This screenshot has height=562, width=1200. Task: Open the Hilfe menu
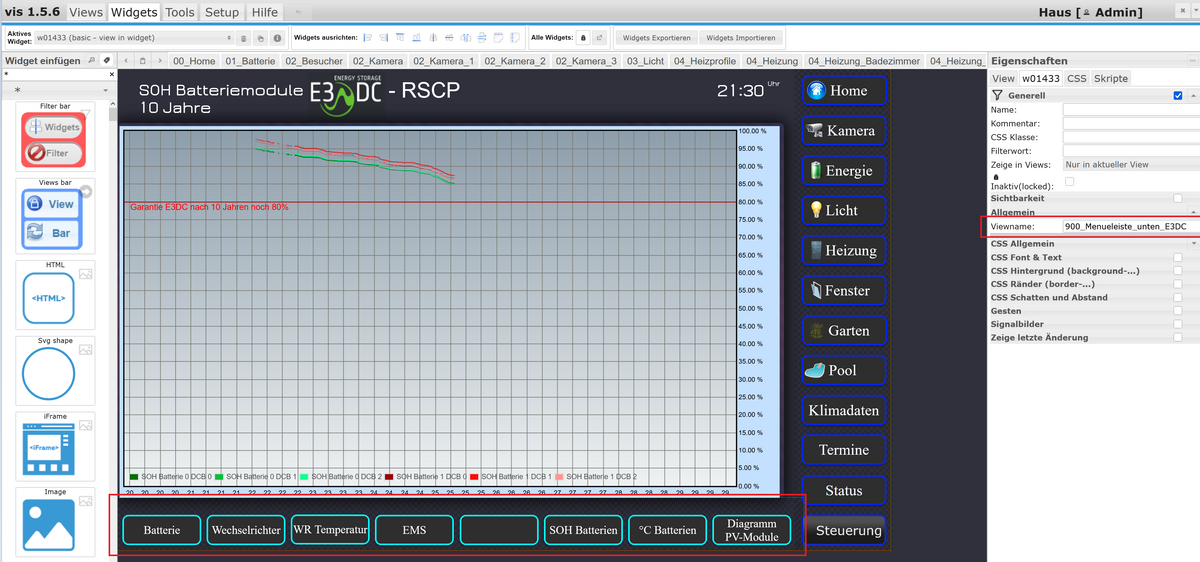pos(265,12)
